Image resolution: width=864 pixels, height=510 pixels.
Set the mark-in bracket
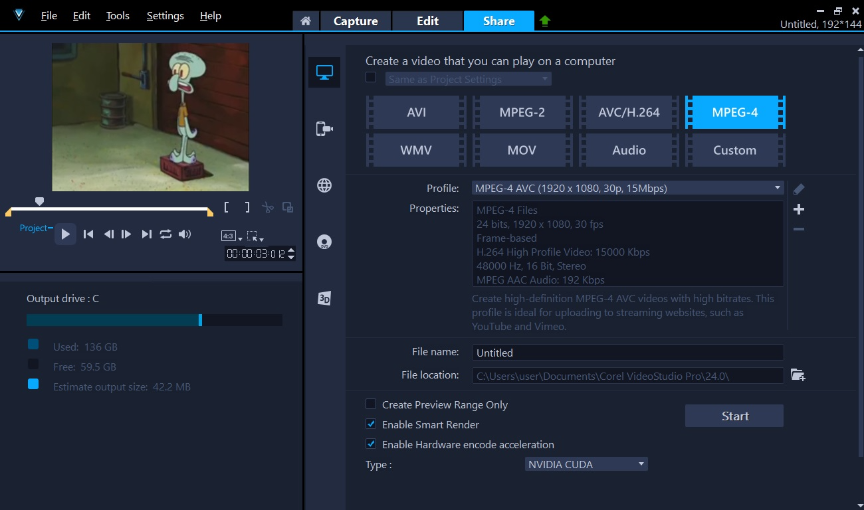pyautogui.click(x=226, y=207)
